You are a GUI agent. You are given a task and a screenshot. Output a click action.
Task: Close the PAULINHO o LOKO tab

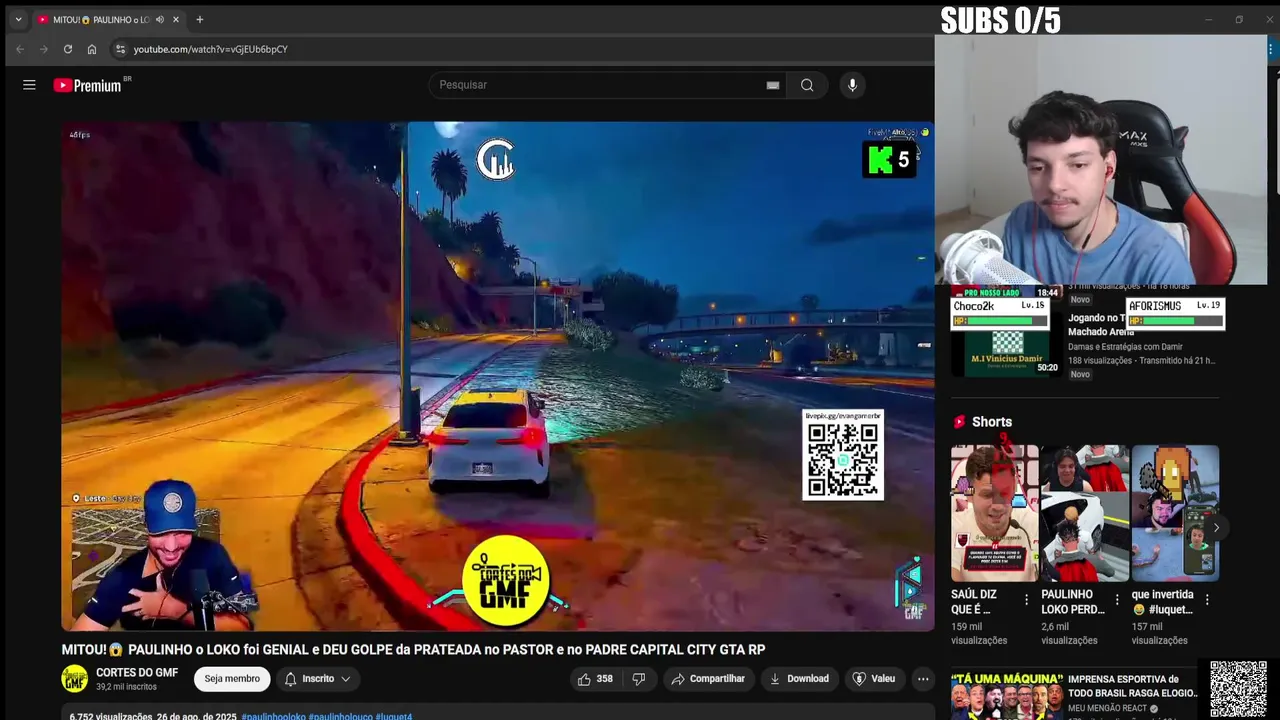(x=176, y=19)
